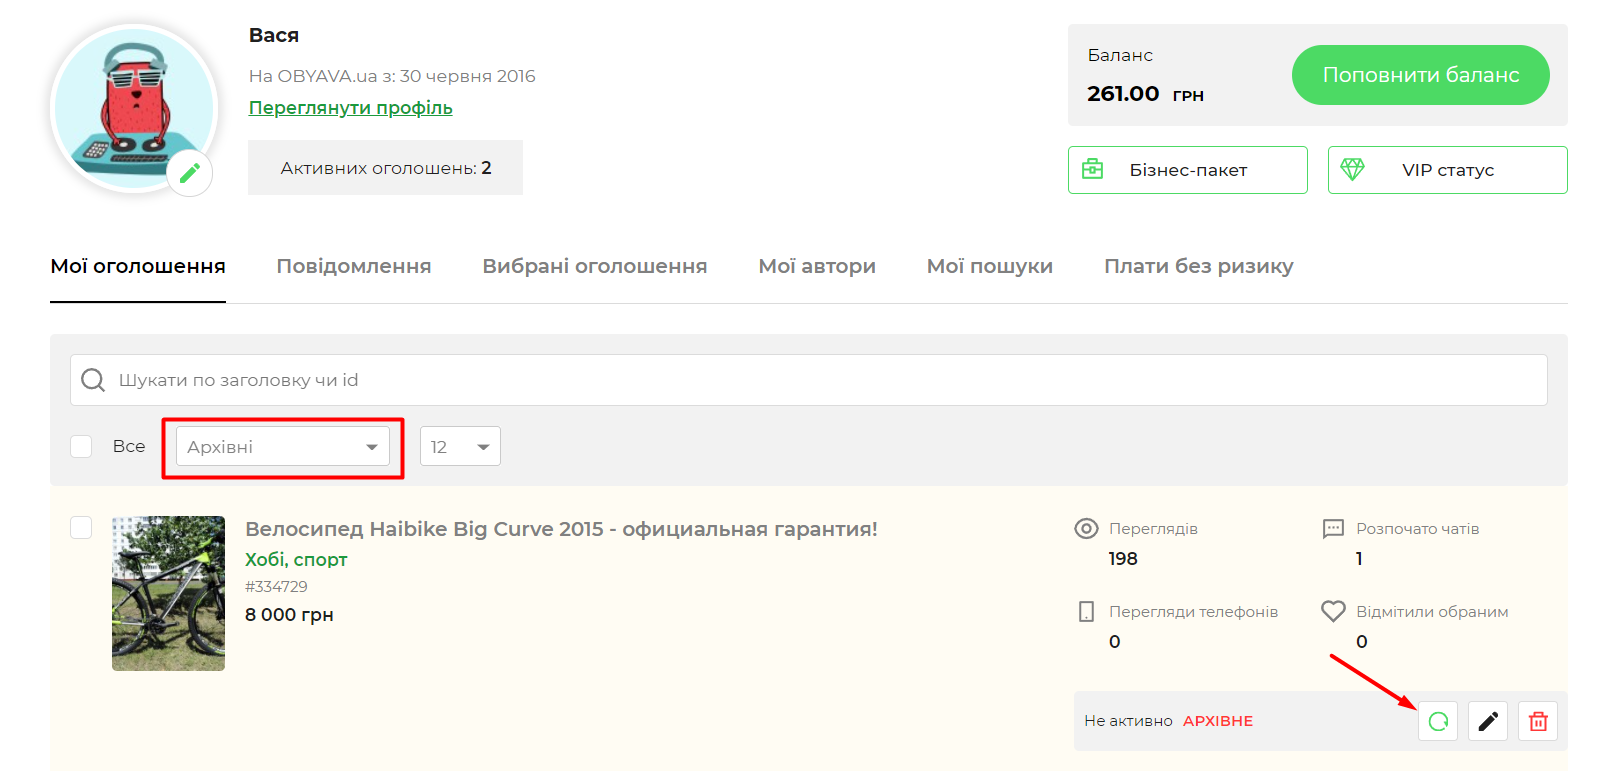The height and width of the screenshot is (771, 1600).
Task: Open the bicycle listing thumbnail photo
Action: coord(168,593)
